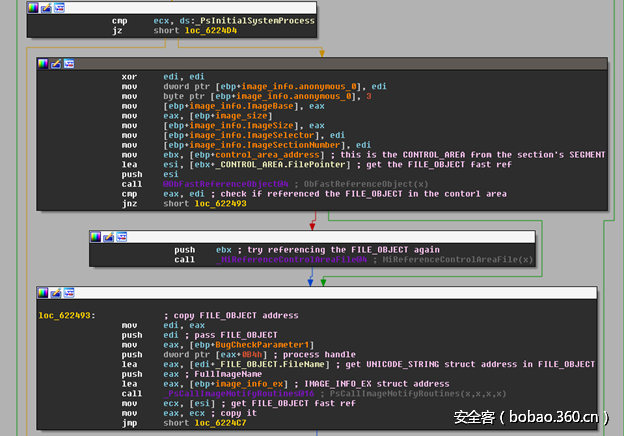Click the pencil edit icon on the xor edi block
Viewport: 624px width, 436px height.
pos(55,63)
